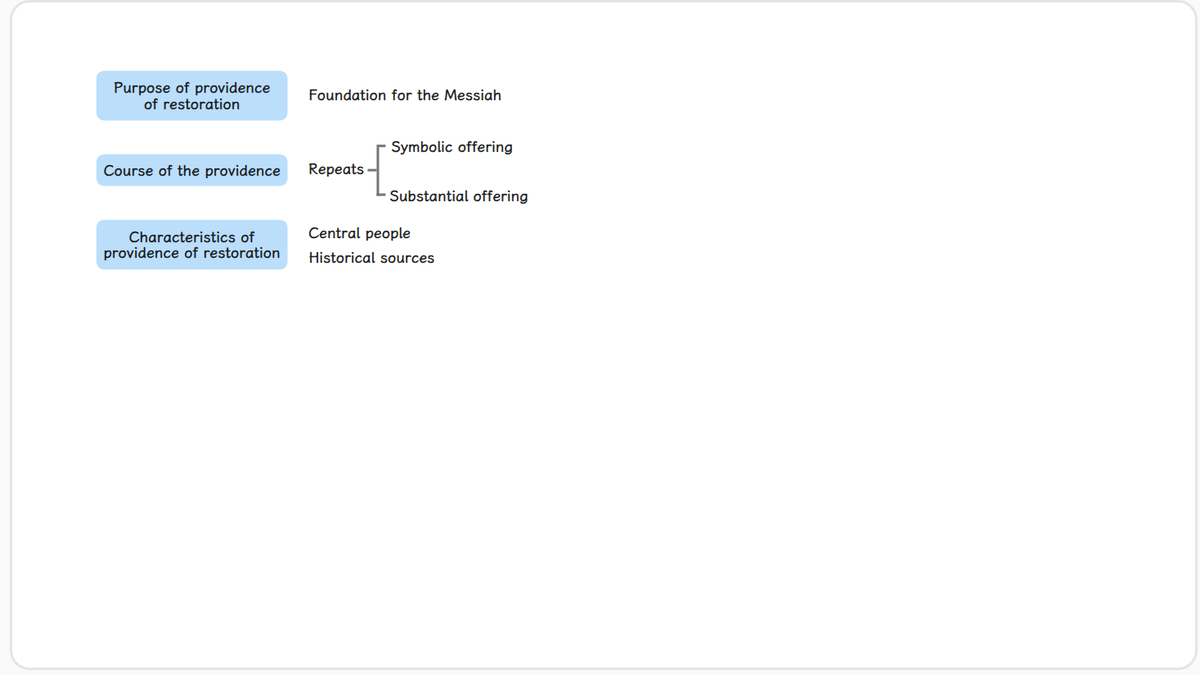Click the 'Repeats' label
The image size is (1200, 675).
[336, 170]
